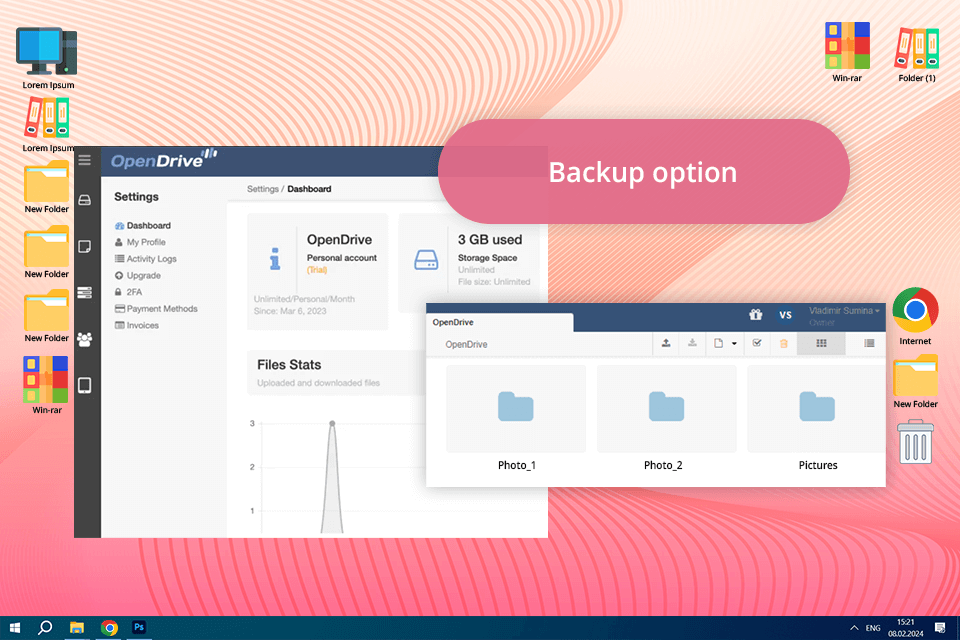
Task: Open the Lorem Ipsum binders desktop icon
Action: (47, 125)
